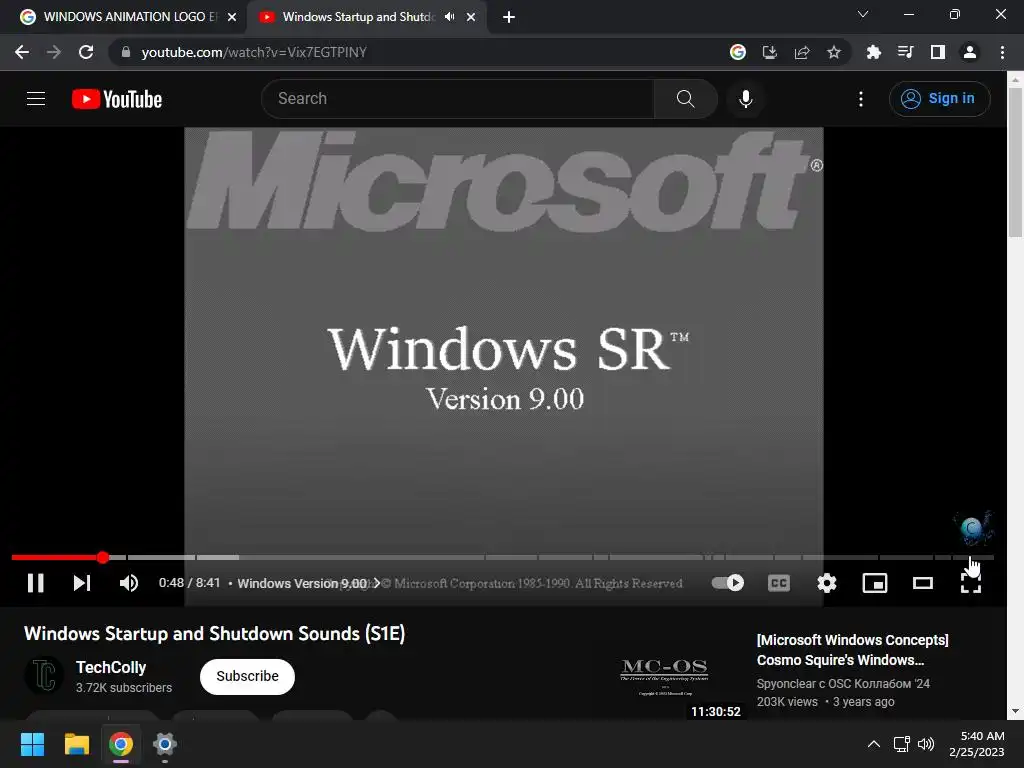The height and width of the screenshot is (768, 1024).
Task: Open the Chrome three-dot menu
Action: 1002,52
